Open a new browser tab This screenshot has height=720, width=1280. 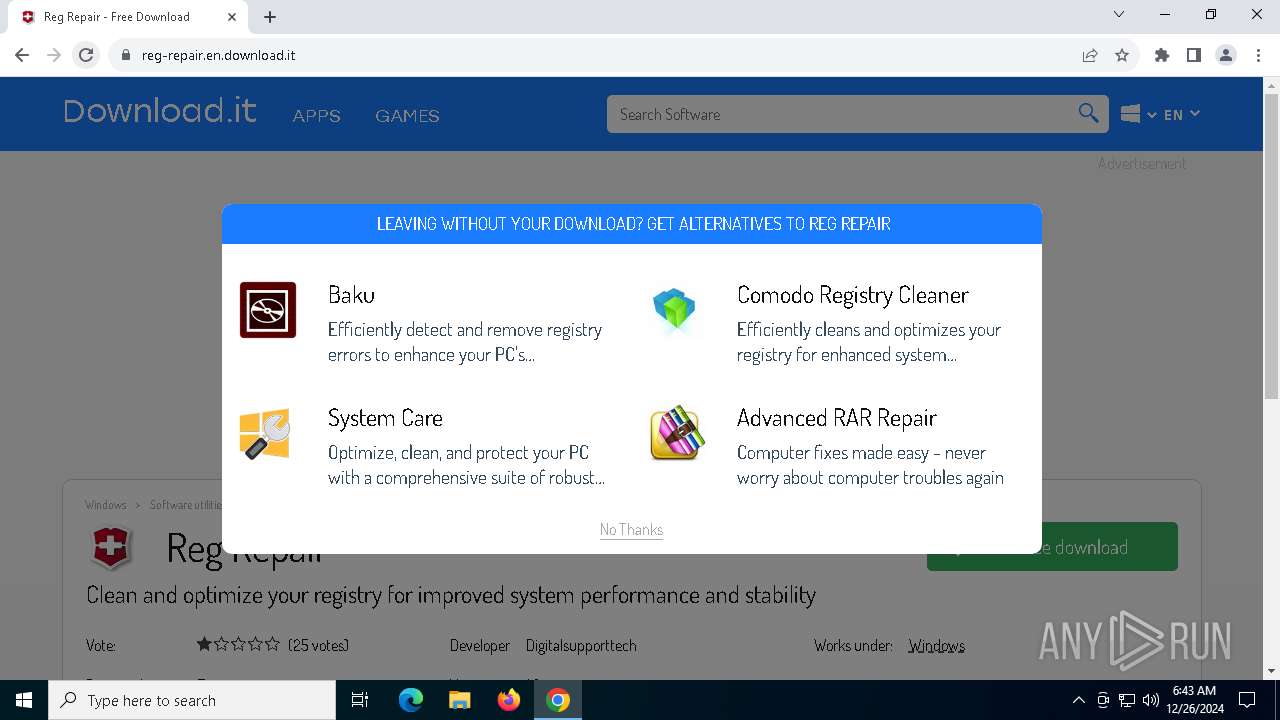(x=270, y=17)
